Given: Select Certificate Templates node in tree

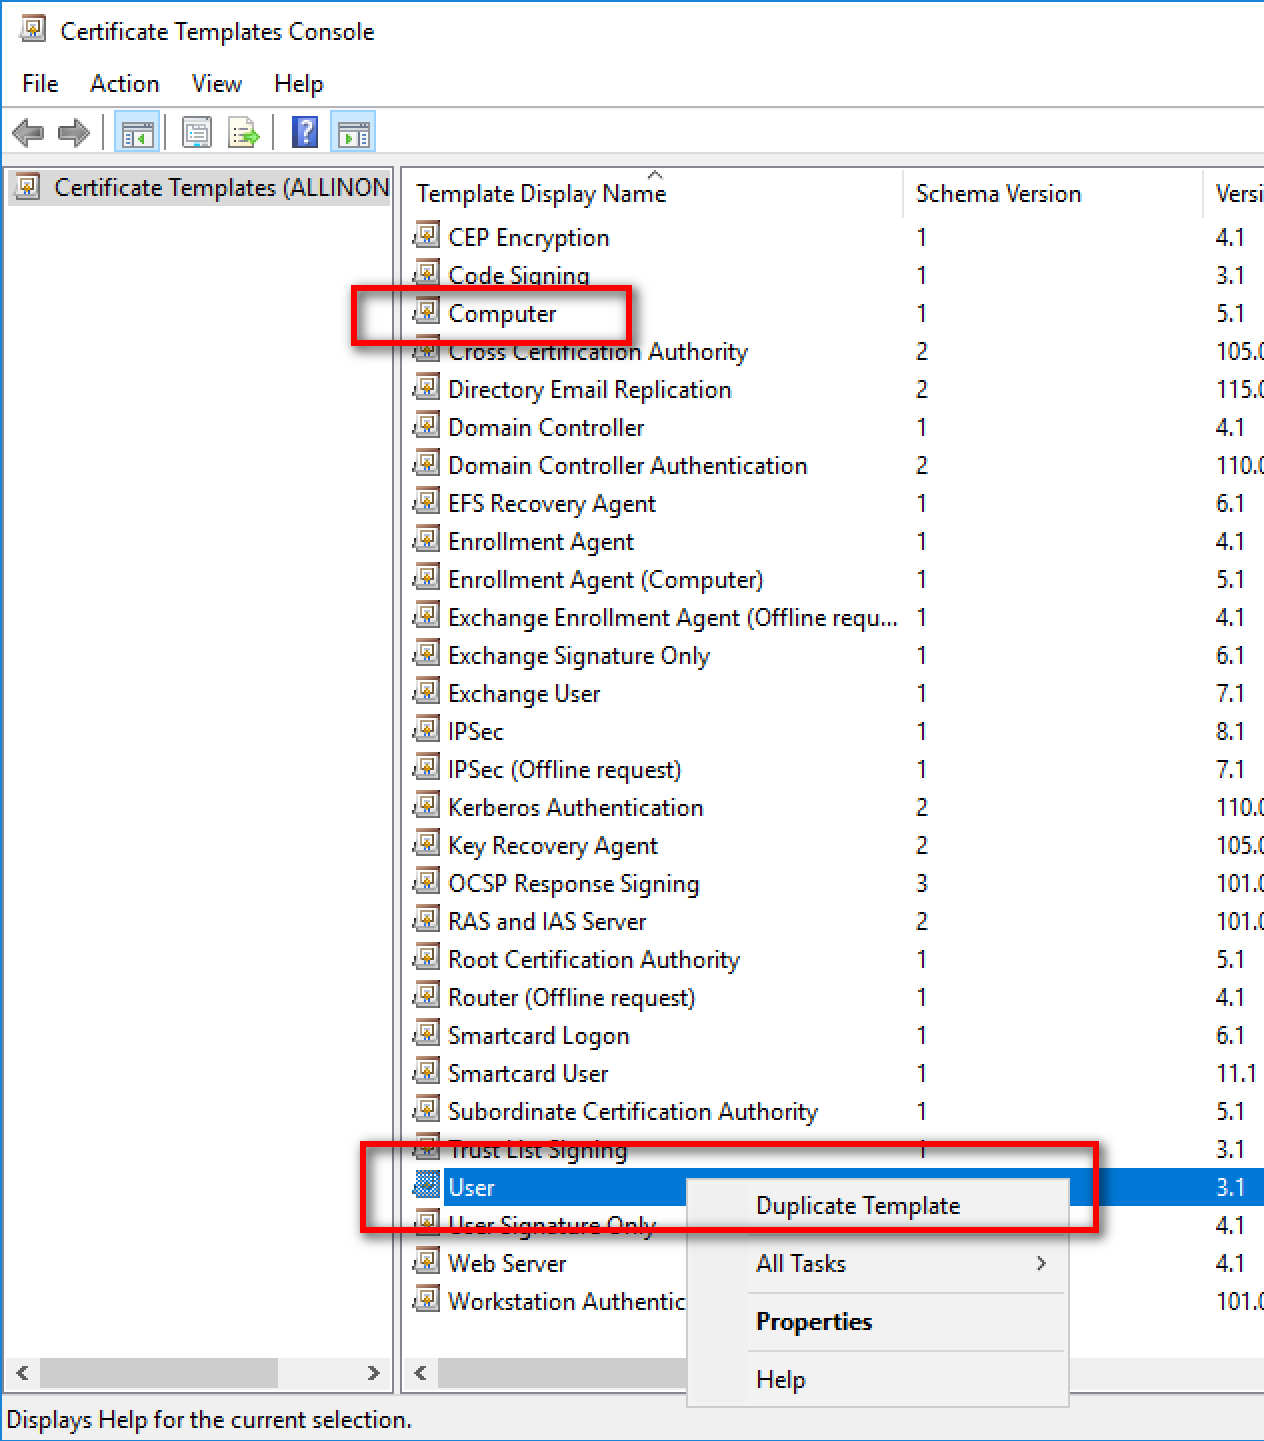Looking at the screenshot, I should point(220,188).
